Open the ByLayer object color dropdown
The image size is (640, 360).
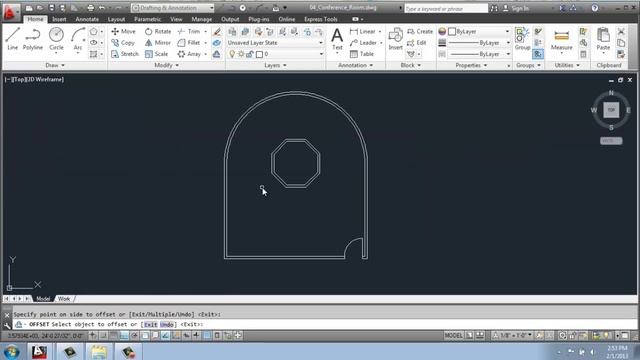coord(479,31)
